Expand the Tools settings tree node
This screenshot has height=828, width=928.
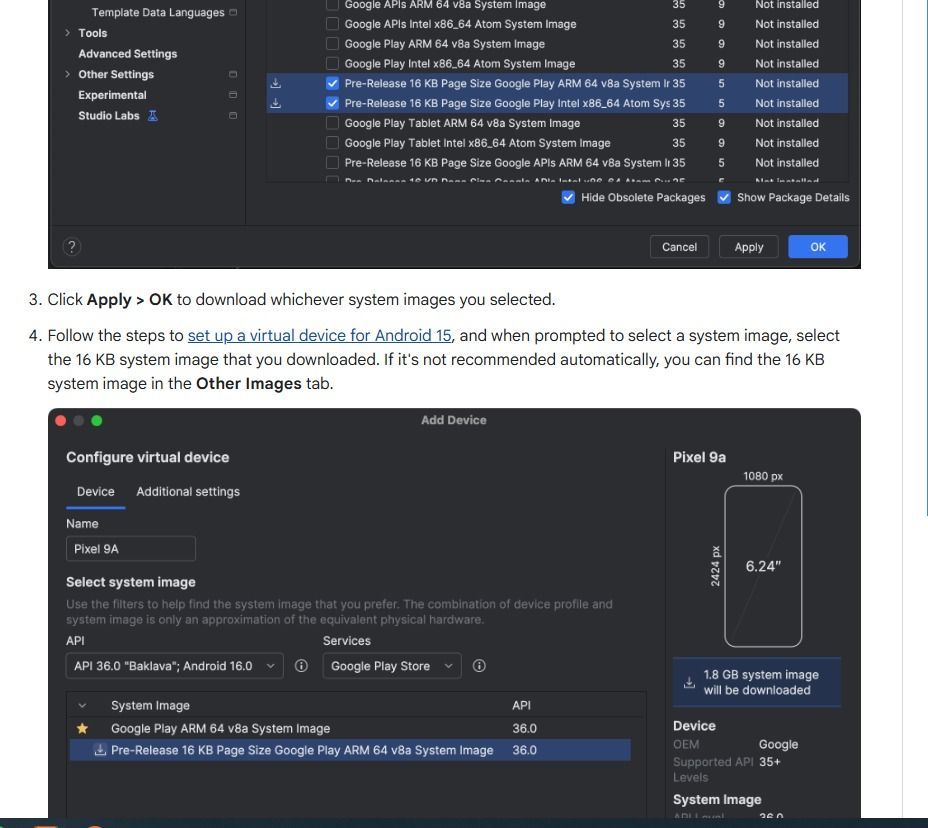[68, 33]
